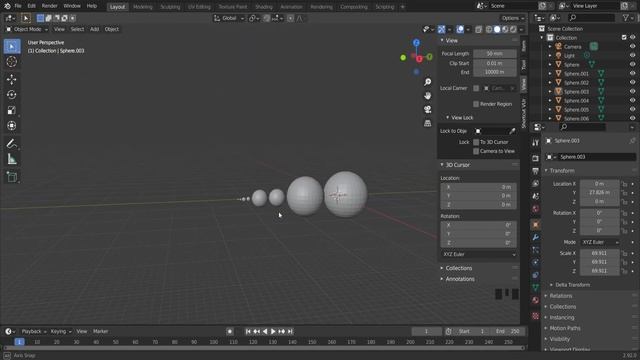Expand the Collections panel in sidebar
Viewport: 640px width, 360px height.
pos(458,268)
